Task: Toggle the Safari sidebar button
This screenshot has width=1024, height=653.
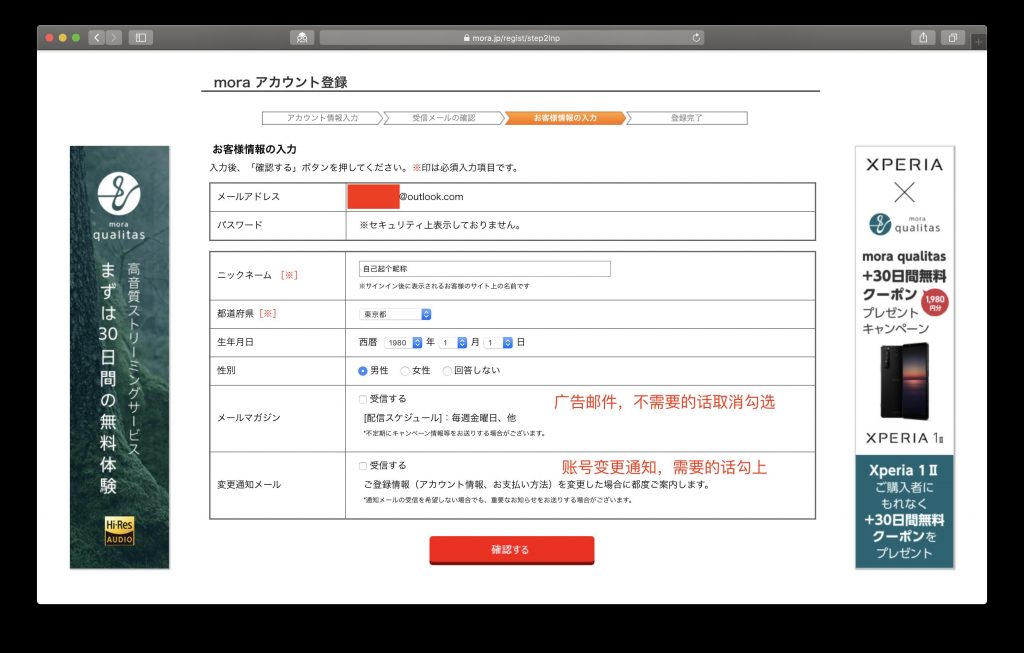Action: pyautogui.click(x=140, y=38)
